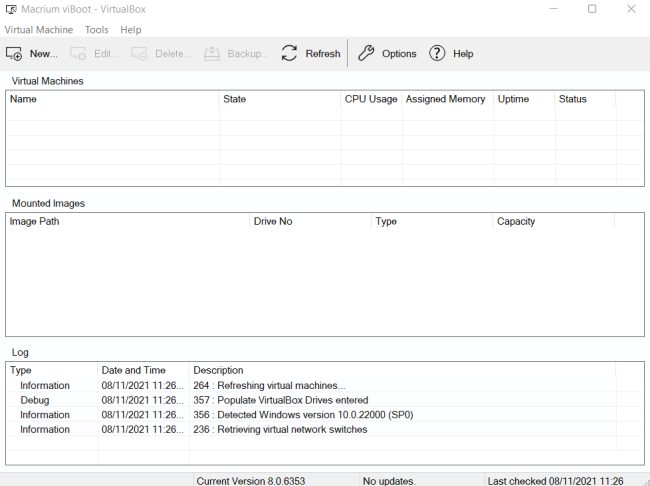Click the New virtual machine icon
Screen dimensions: 650x486
click(14, 54)
